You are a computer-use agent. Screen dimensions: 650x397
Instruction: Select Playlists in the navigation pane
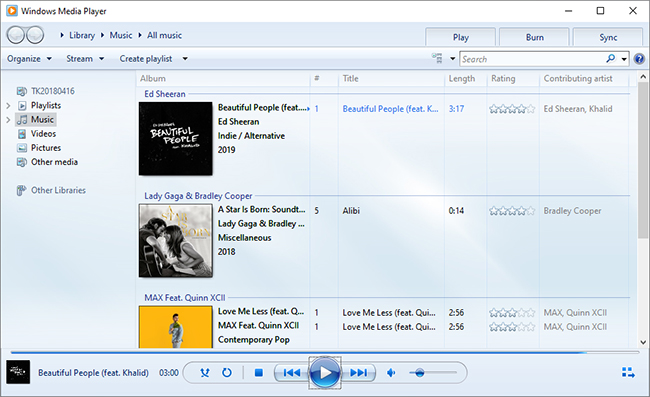(x=46, y=105)
